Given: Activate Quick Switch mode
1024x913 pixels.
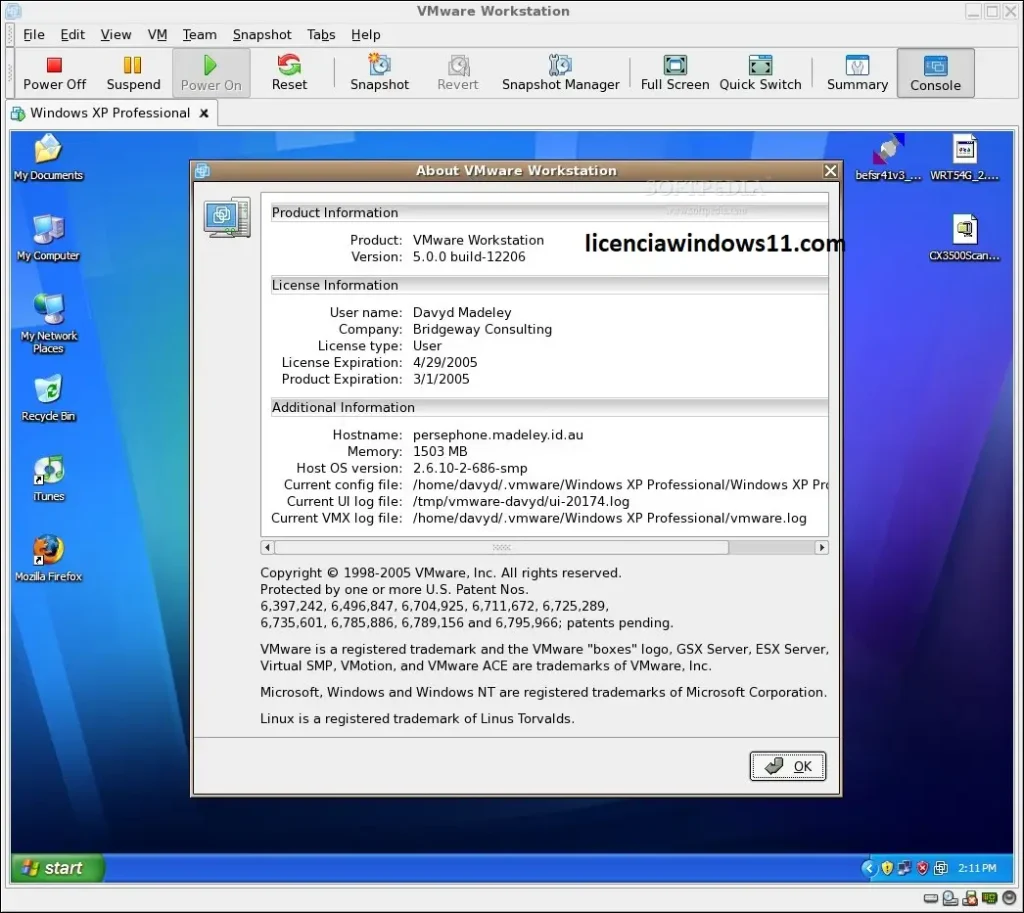Looking at the screenshot, I should (760, 73).
